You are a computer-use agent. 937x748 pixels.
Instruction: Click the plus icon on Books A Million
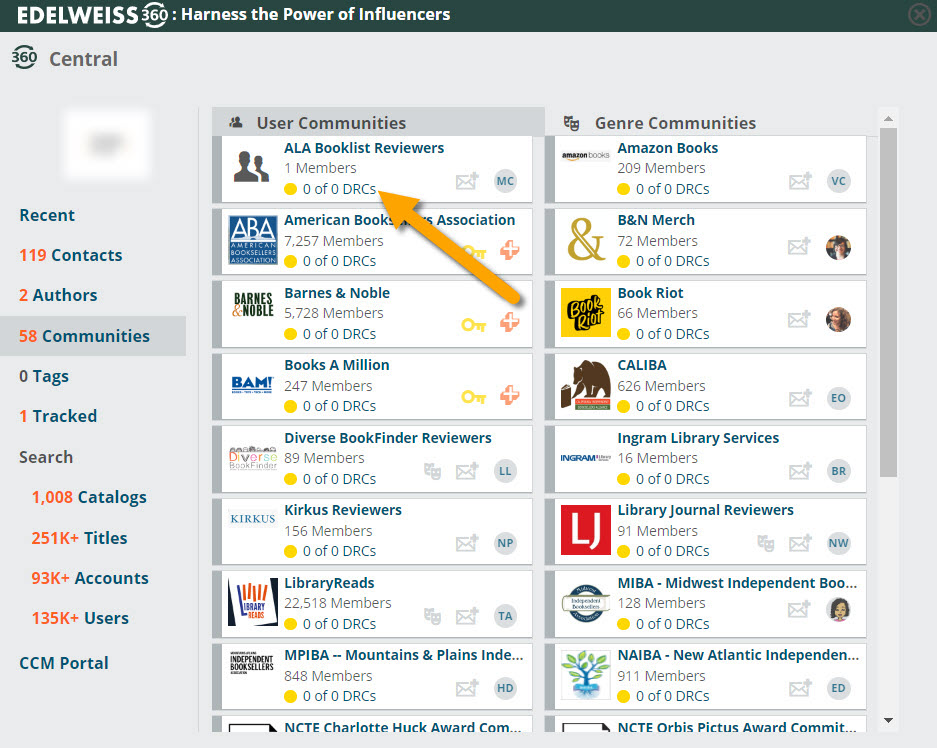509,395
